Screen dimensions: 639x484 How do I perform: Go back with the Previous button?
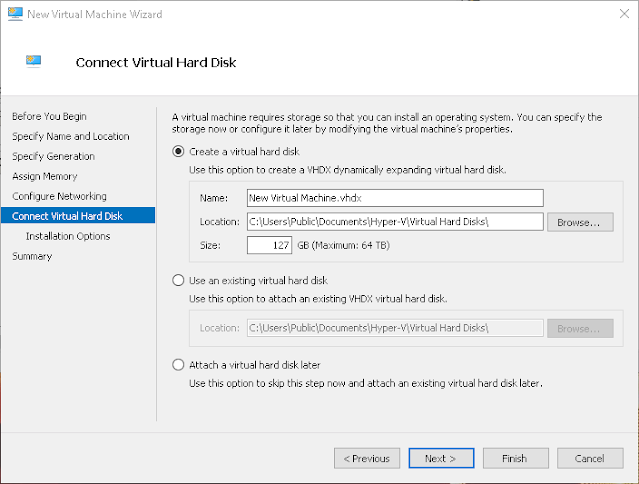(366, 458)
